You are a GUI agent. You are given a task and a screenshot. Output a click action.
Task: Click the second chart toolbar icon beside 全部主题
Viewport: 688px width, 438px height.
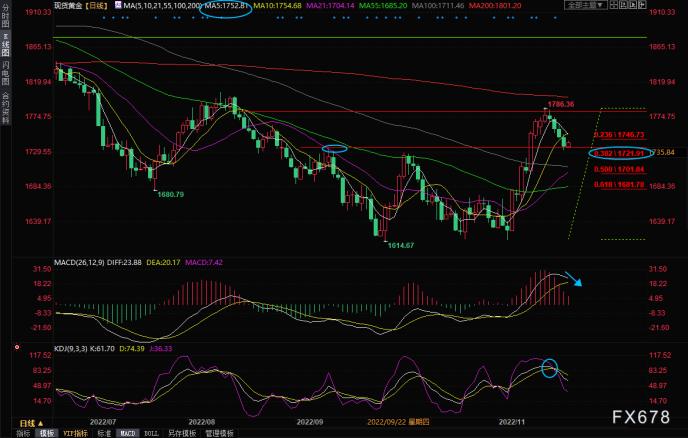click(x=623, y=5)
